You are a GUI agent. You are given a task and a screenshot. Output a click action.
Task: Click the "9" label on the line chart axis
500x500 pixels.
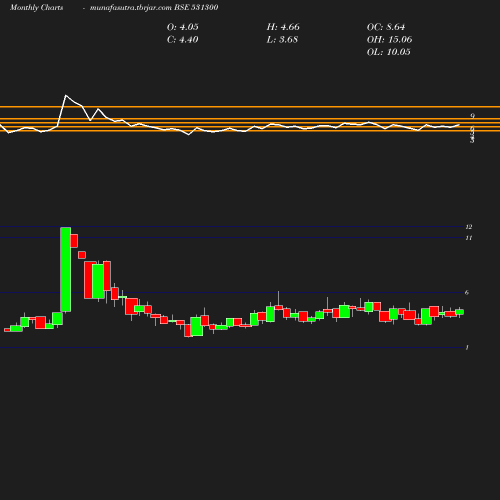coord(472,116)
